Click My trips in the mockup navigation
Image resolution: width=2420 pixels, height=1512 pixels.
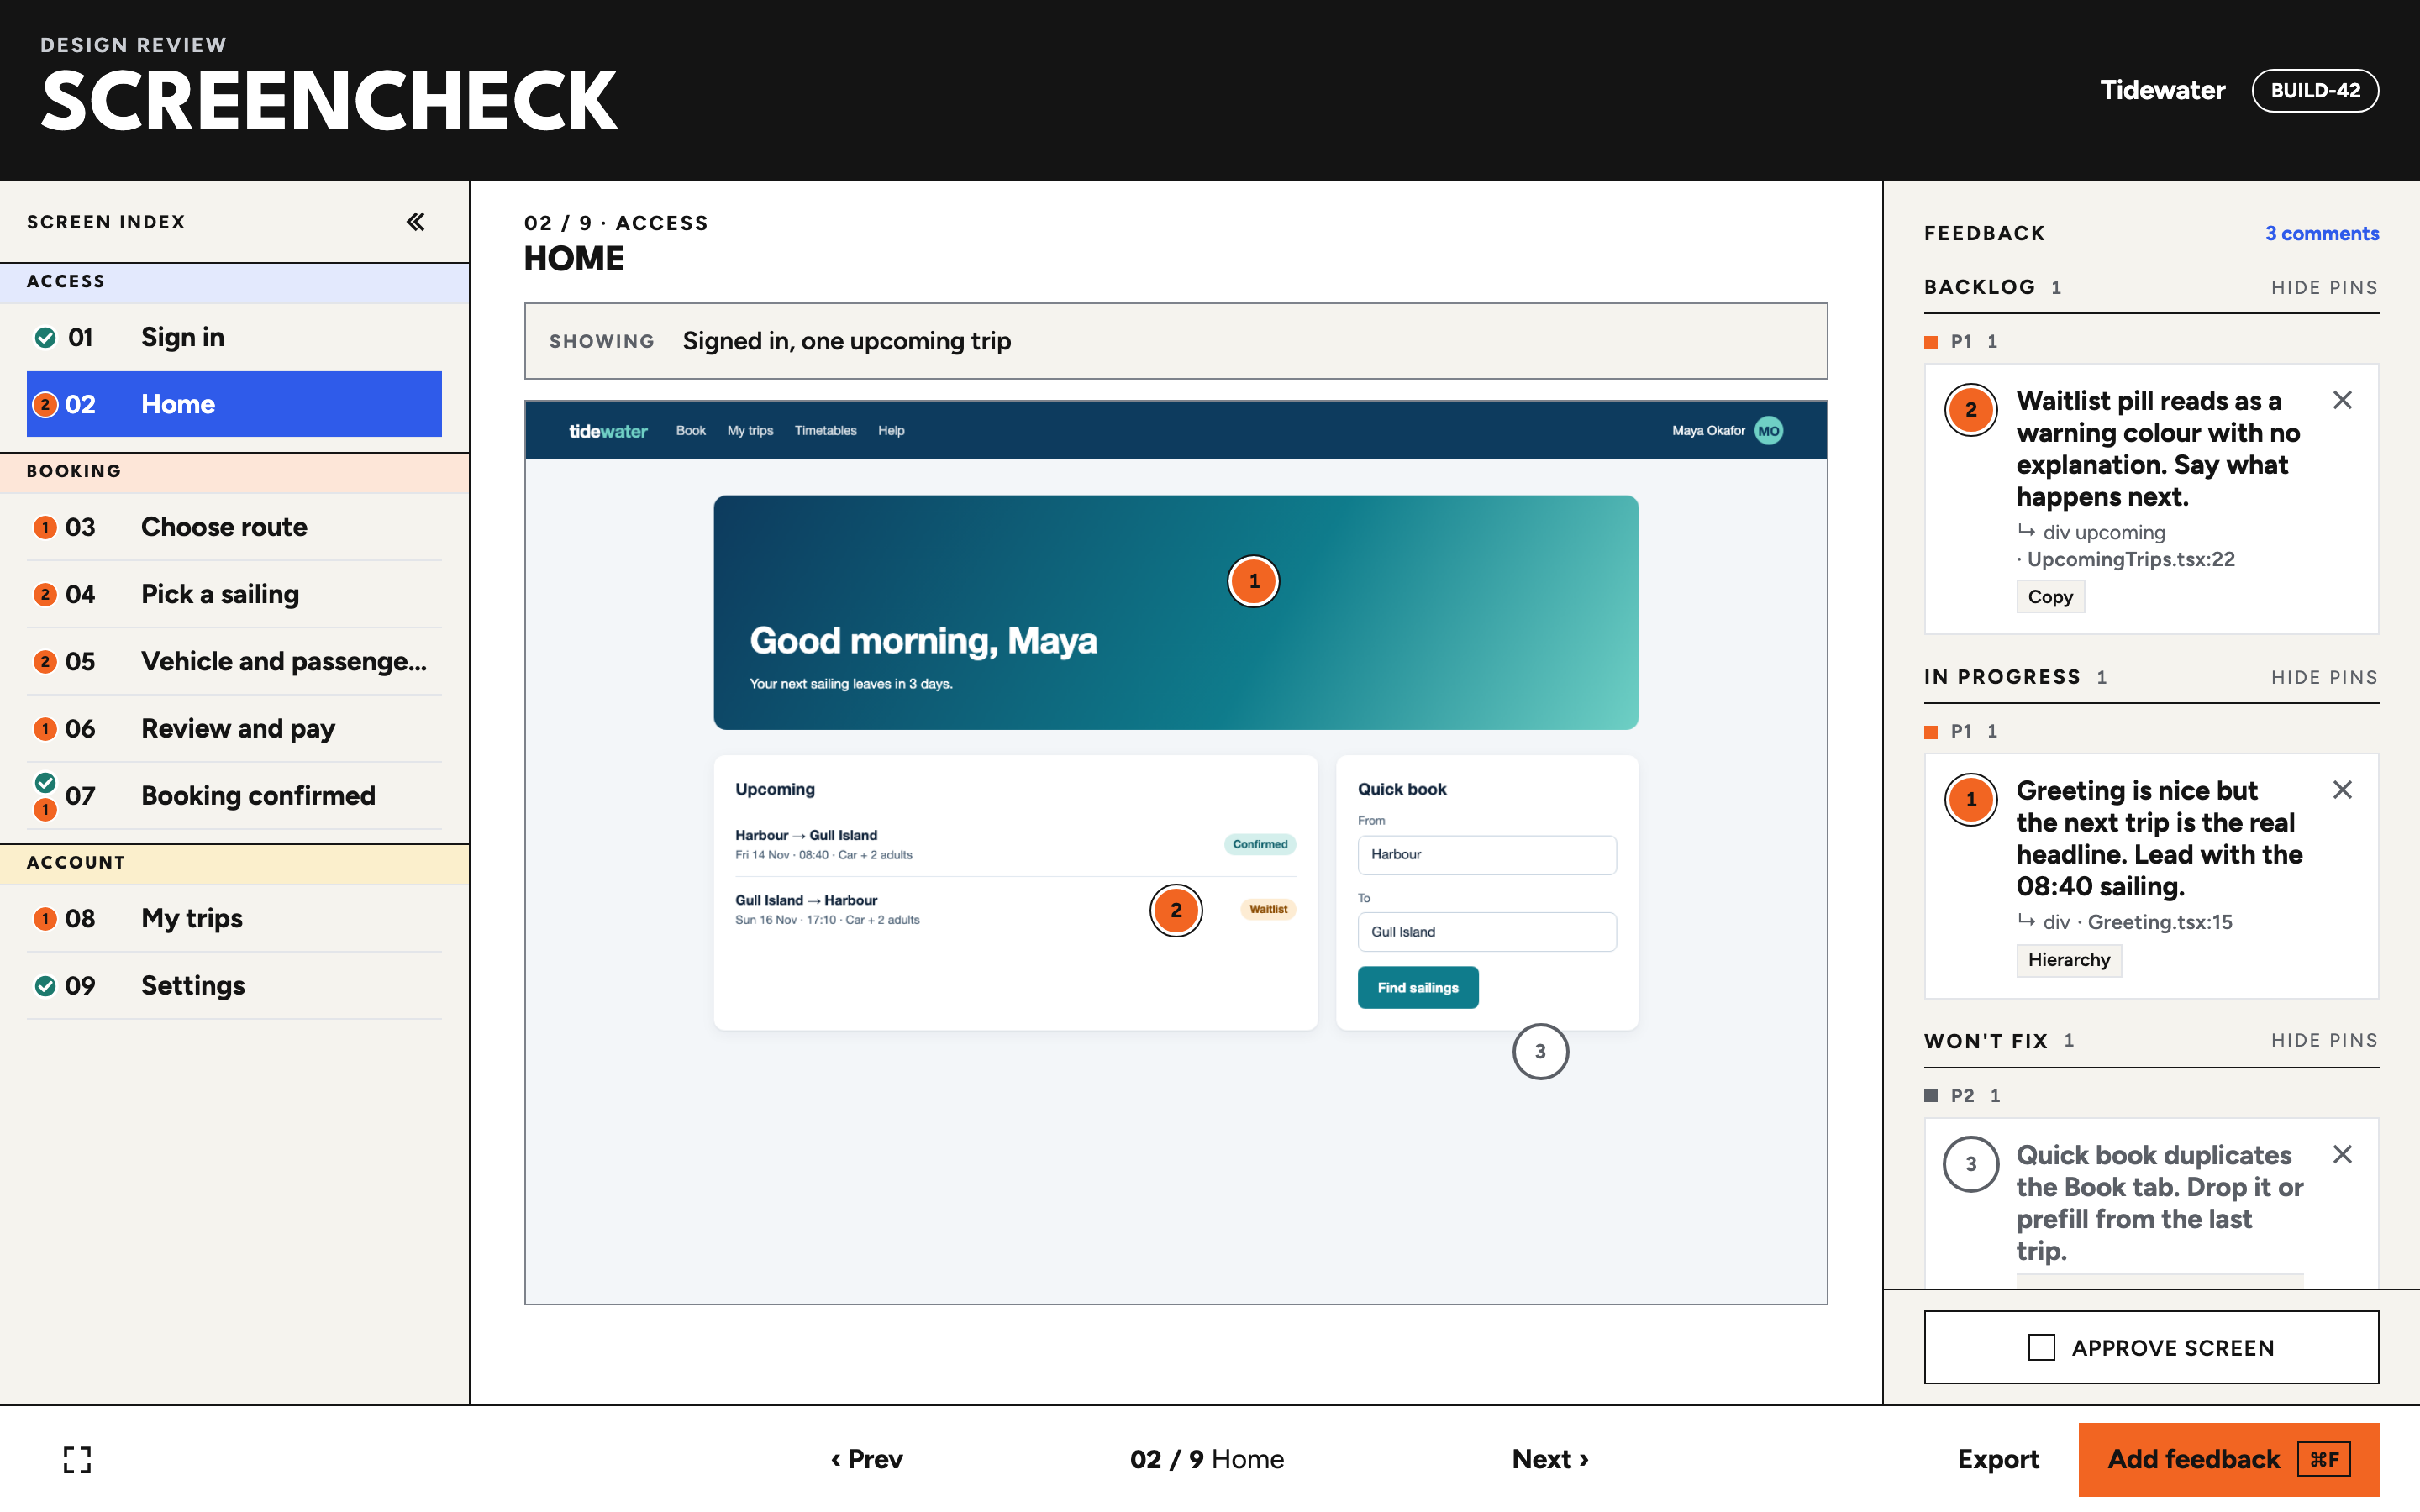(750, 431)
